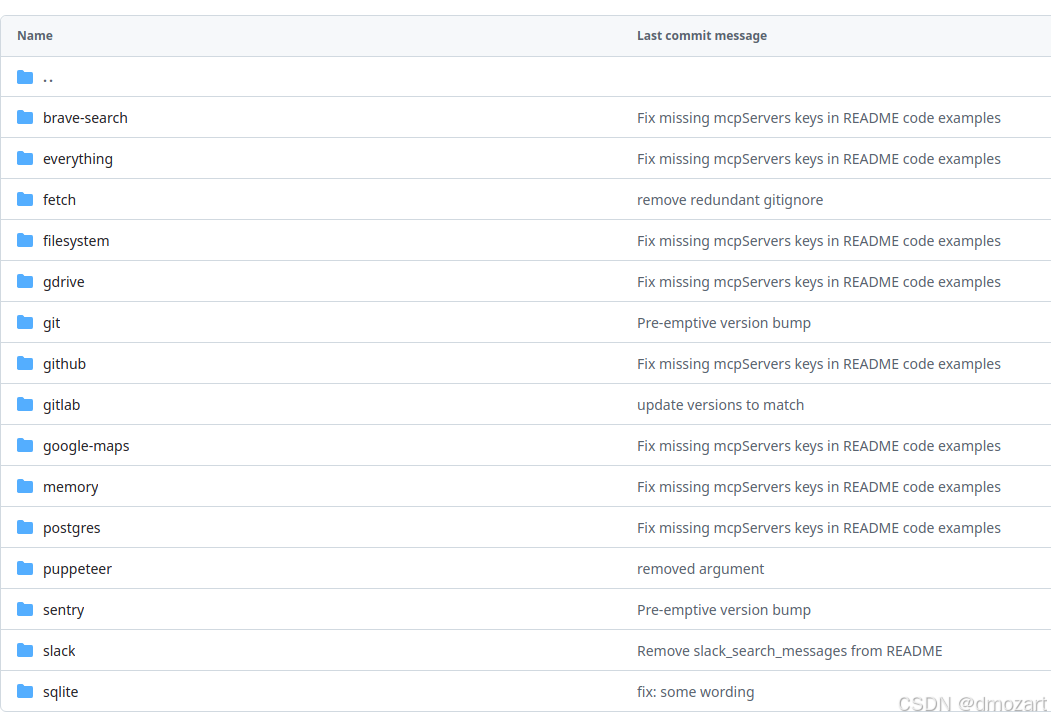This screenshot has height=721, width=1051.
Task: Open the filesystem folder
Action: pos(76,241)
